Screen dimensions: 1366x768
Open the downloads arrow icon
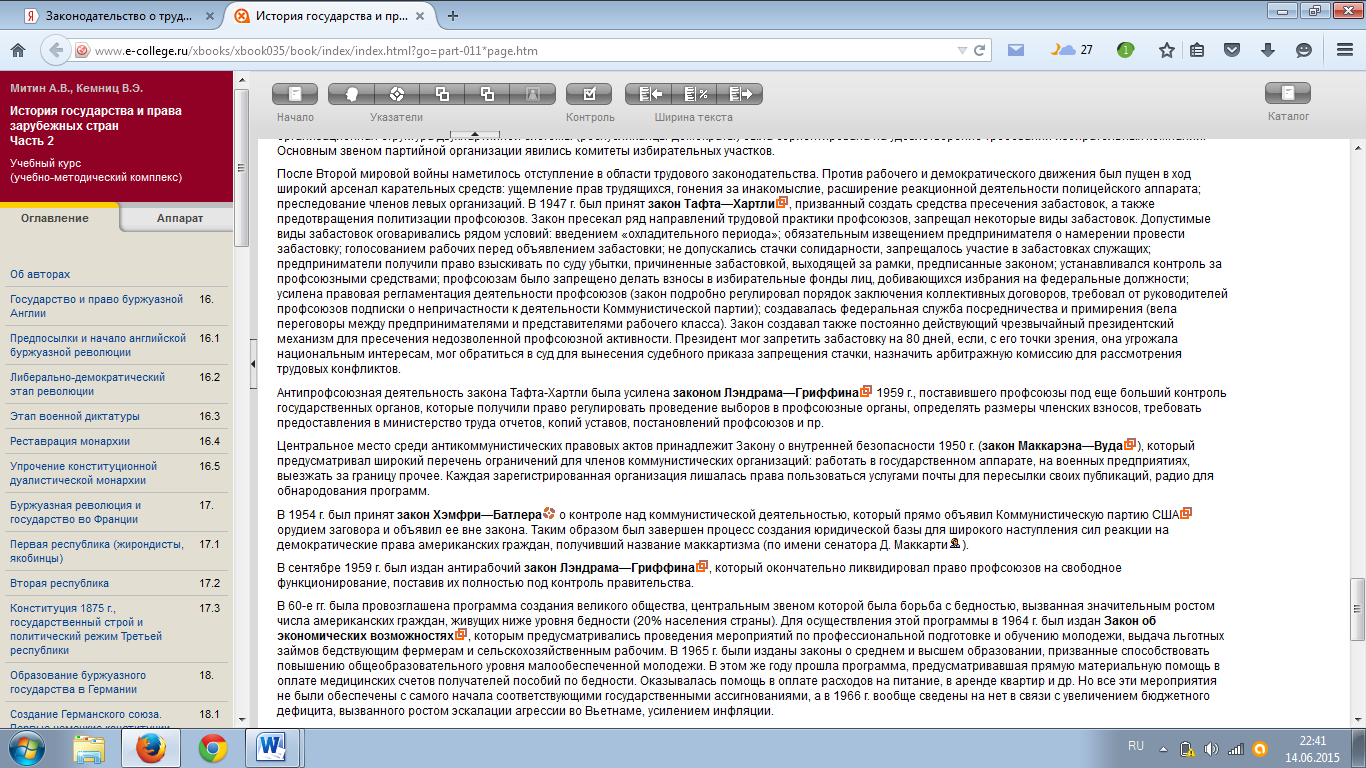pyautogui.click(x=1268, y=50)
